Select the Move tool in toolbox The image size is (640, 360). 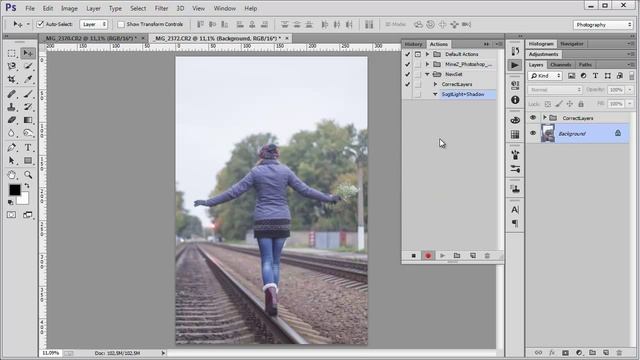(28, 53)
